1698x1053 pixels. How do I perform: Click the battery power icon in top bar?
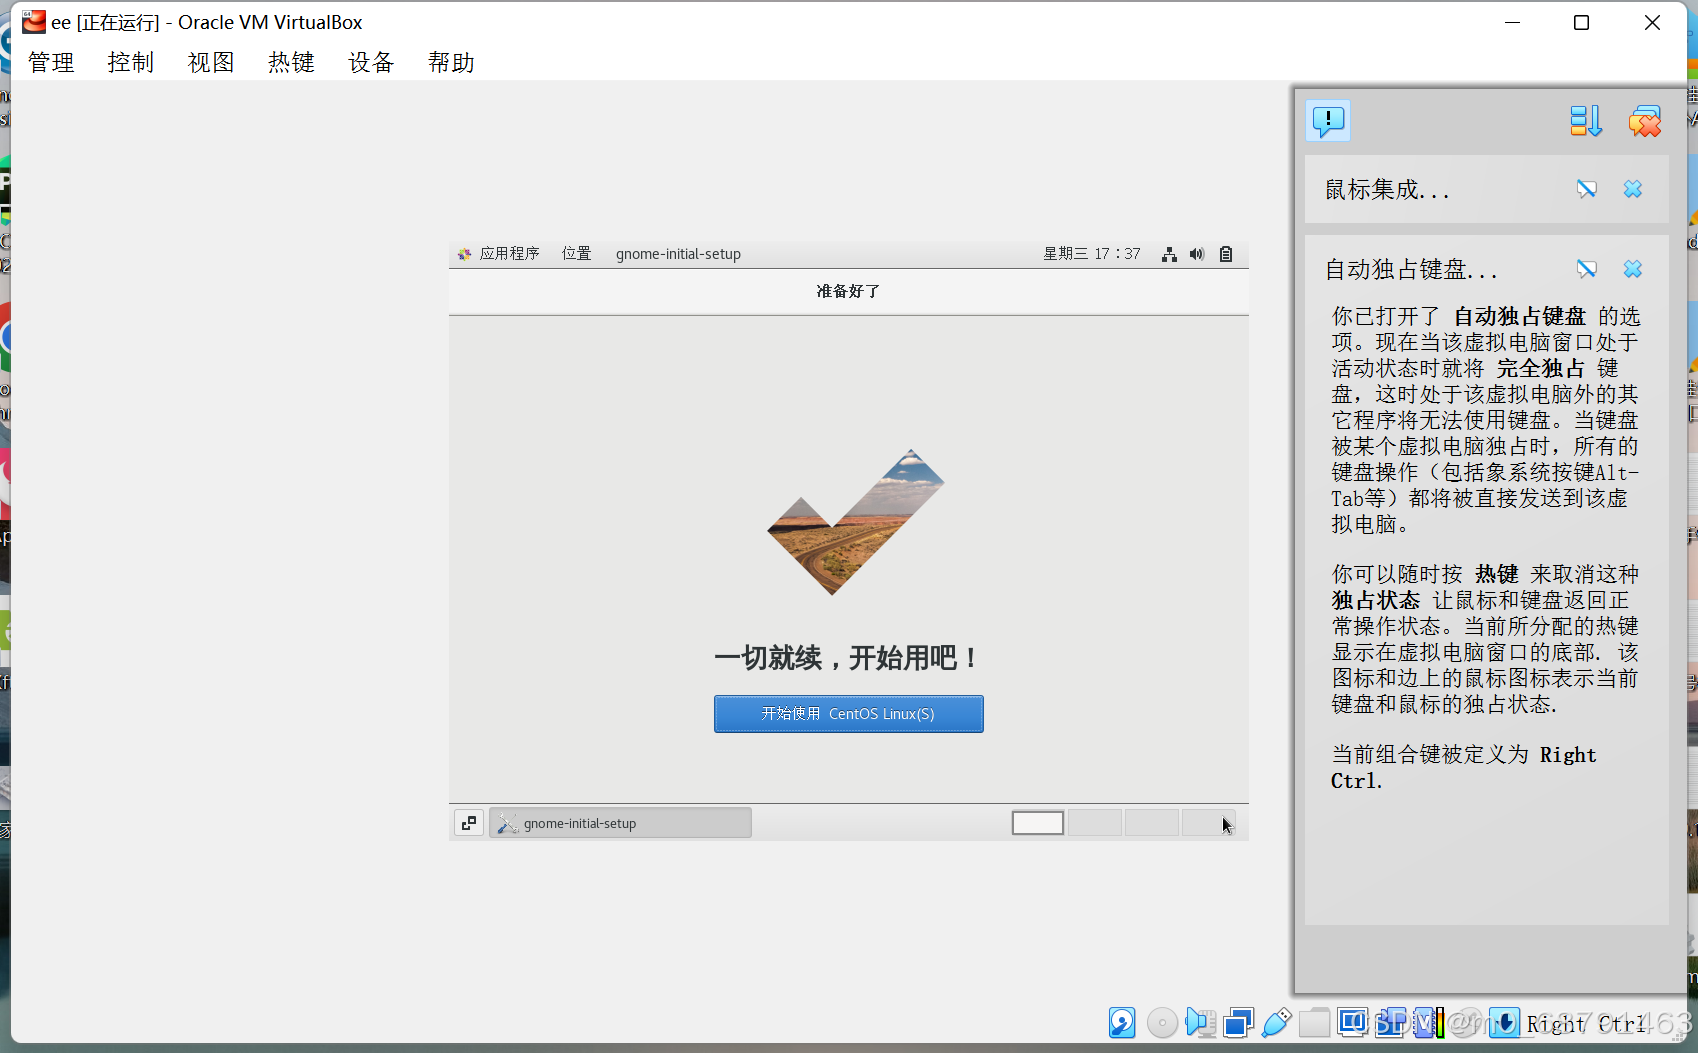pos(1226,254)
